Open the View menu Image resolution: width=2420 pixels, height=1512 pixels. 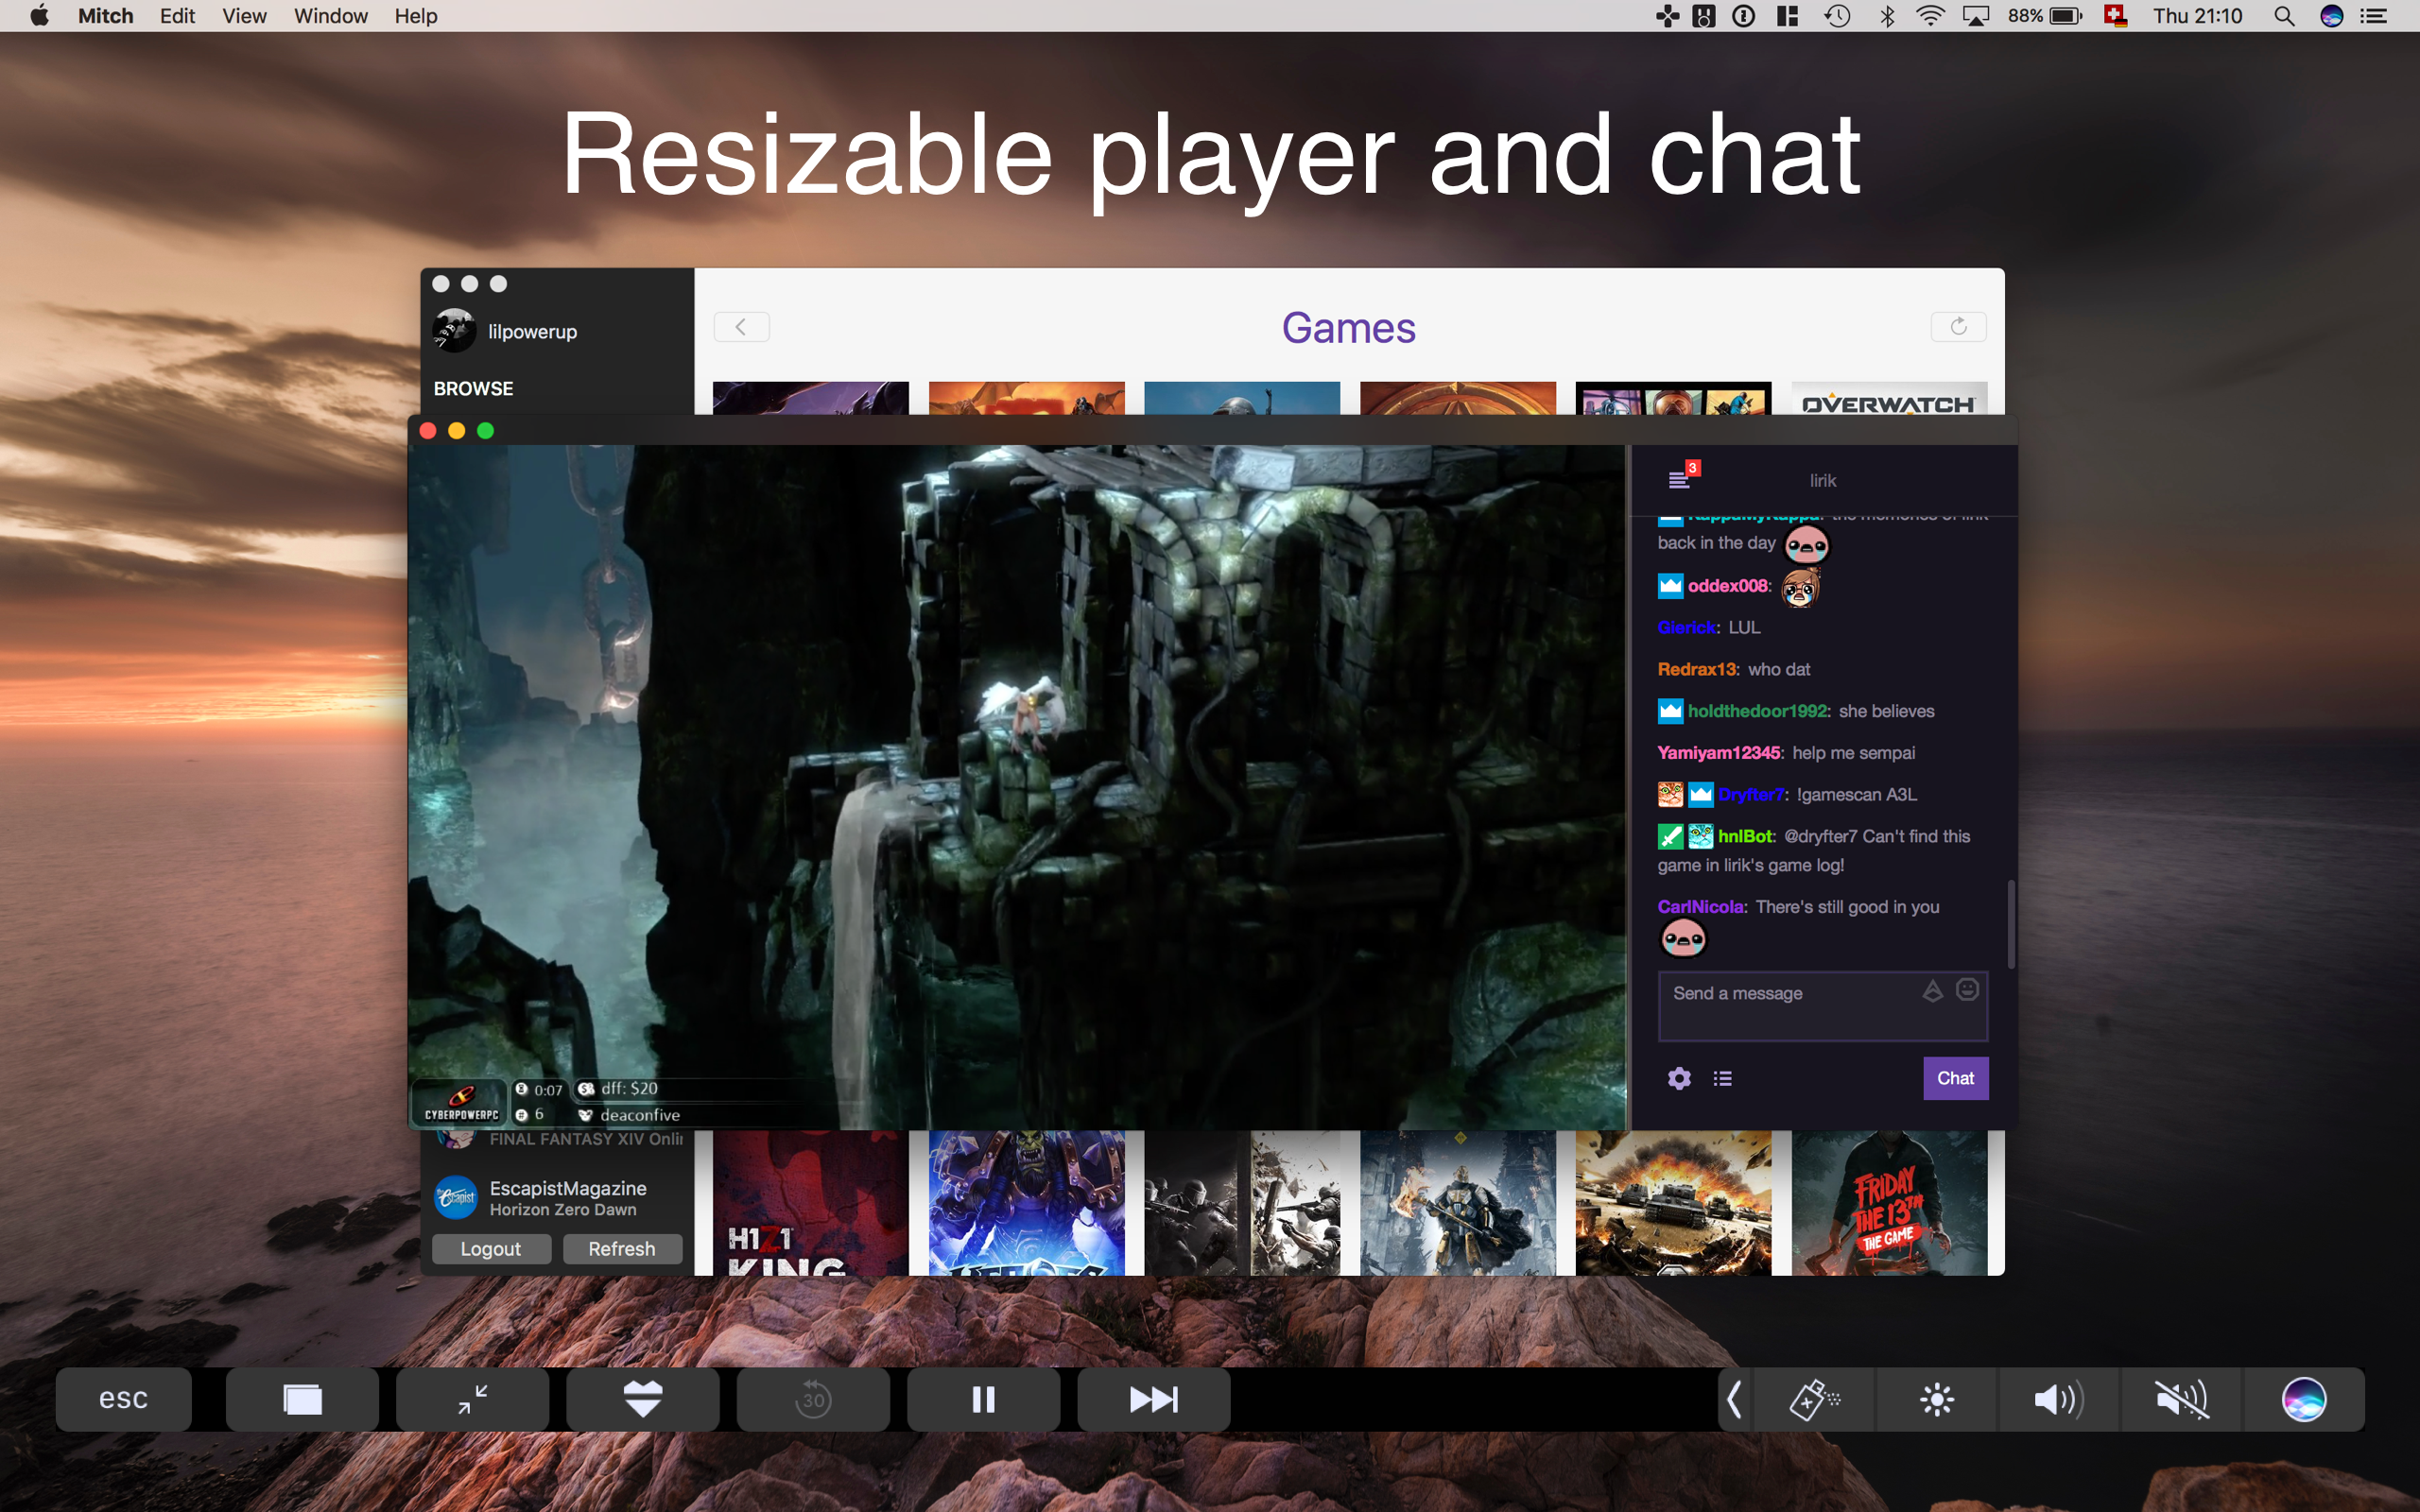tap(243, 15)
